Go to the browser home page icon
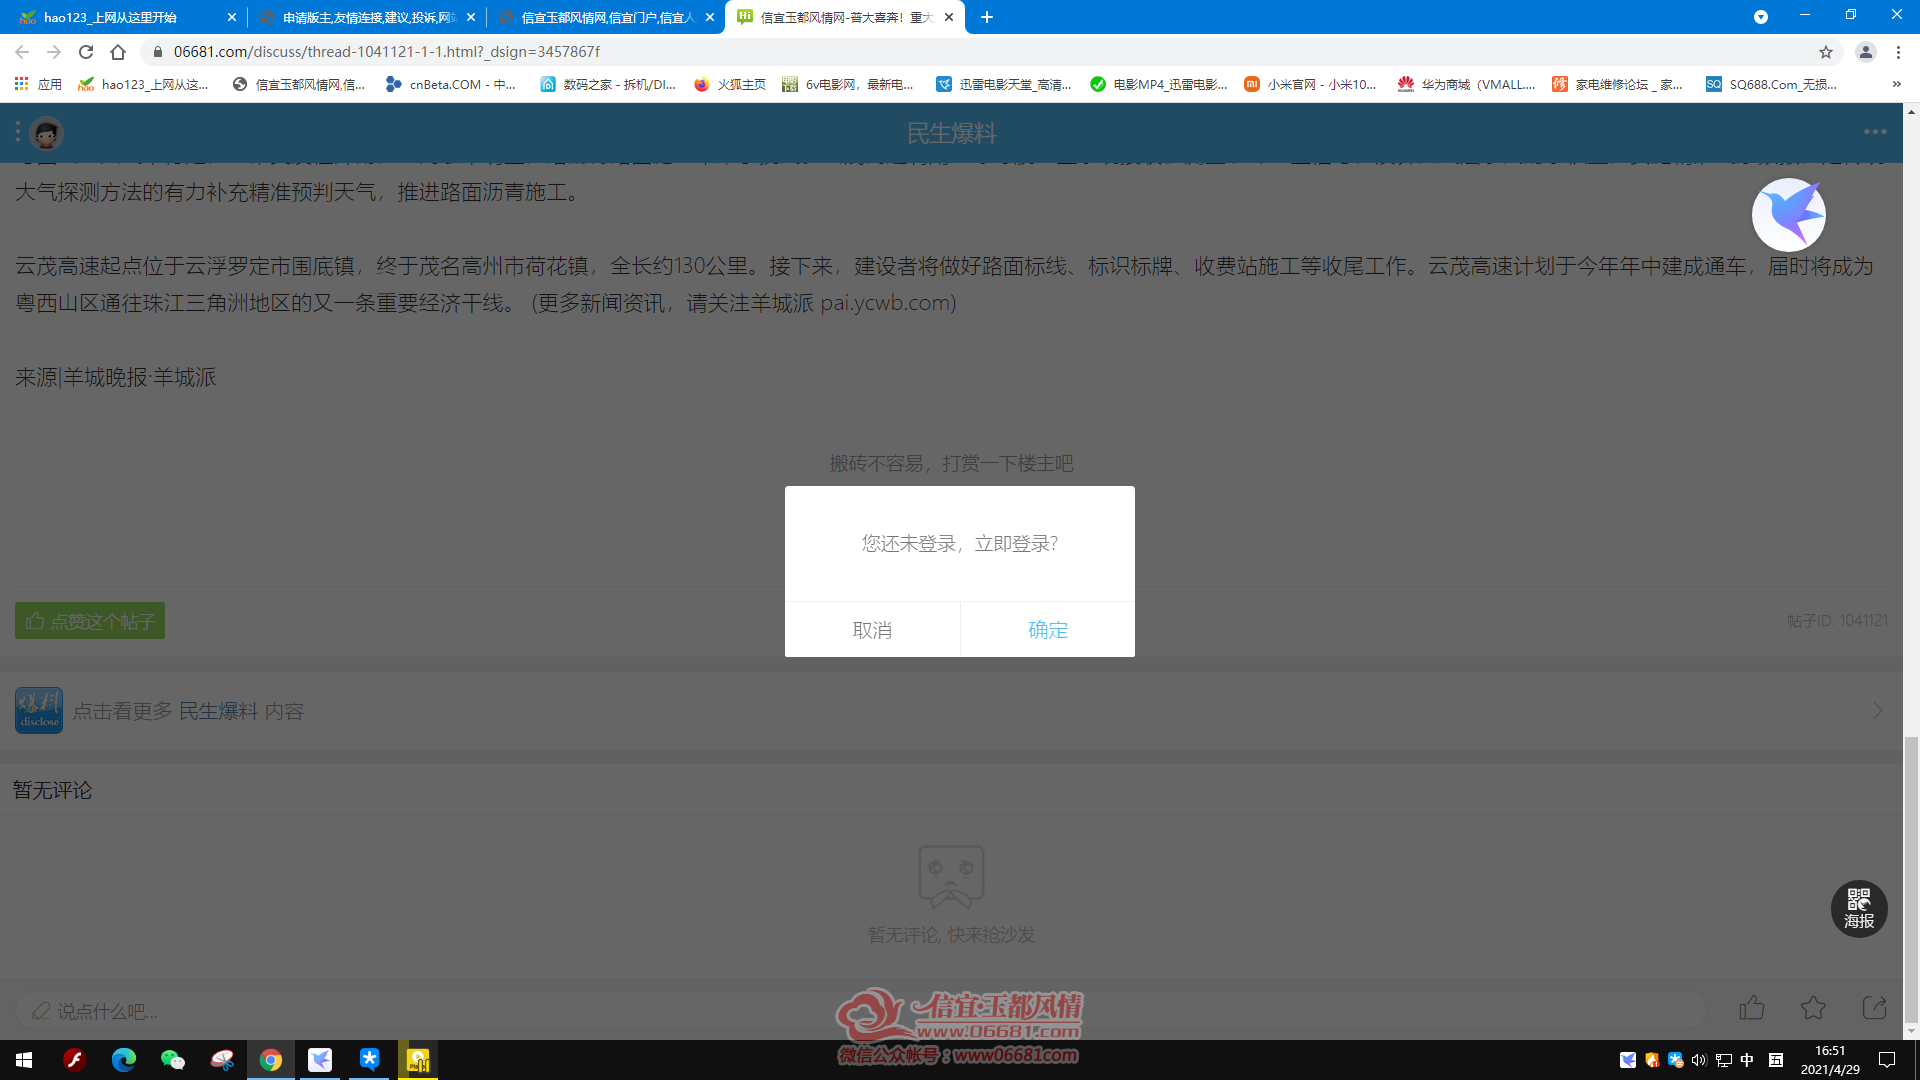 (x=118, y=52)
